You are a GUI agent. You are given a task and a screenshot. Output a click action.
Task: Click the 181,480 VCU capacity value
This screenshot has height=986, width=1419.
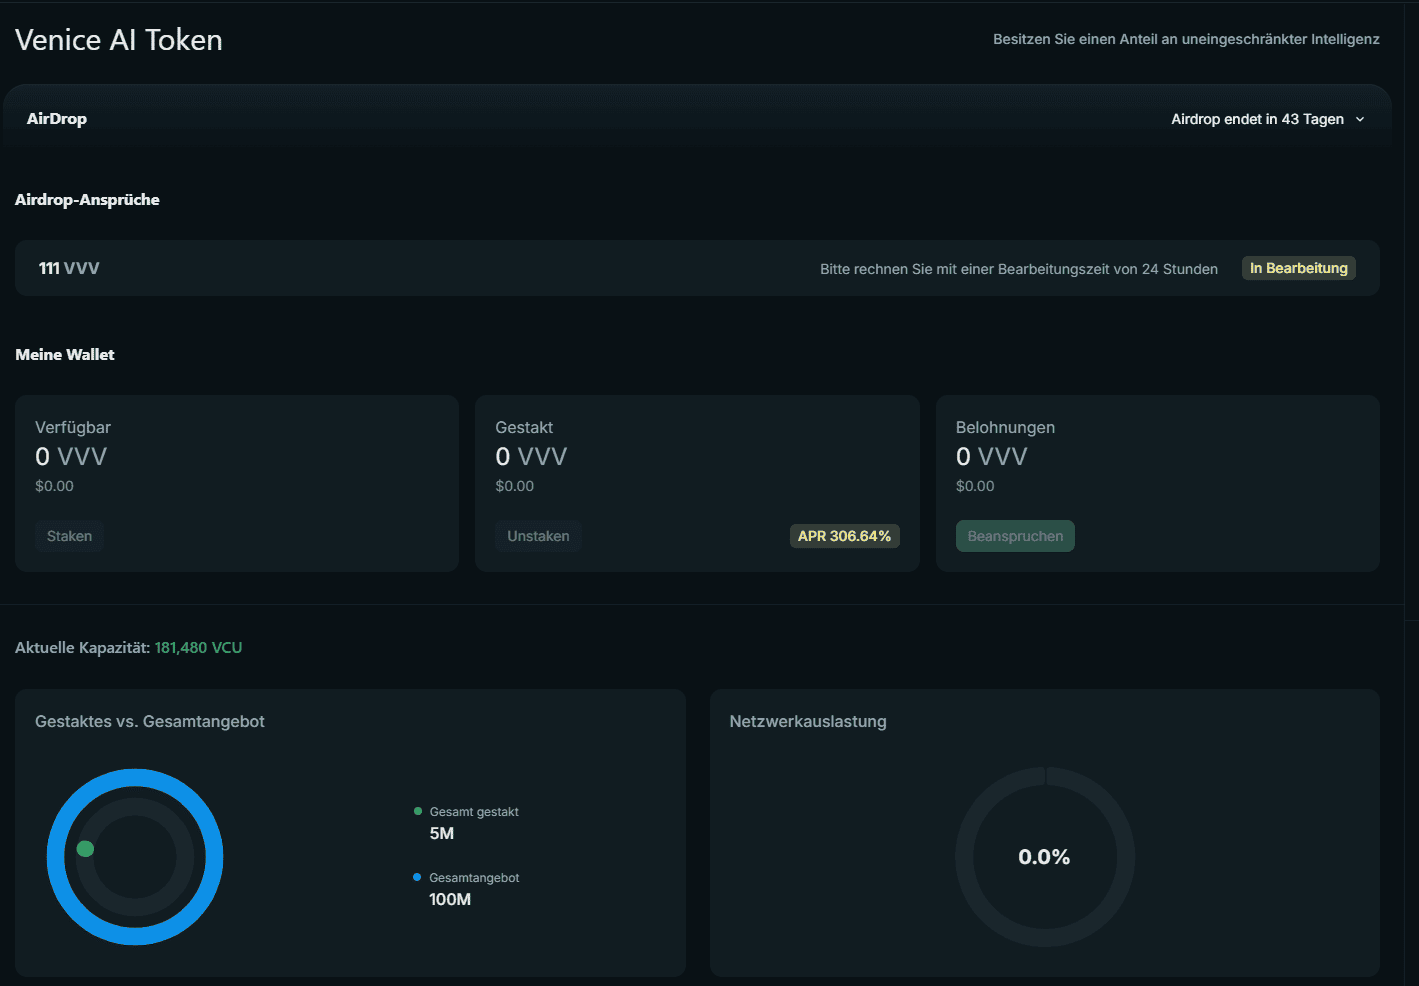click(x=198, y=648)
